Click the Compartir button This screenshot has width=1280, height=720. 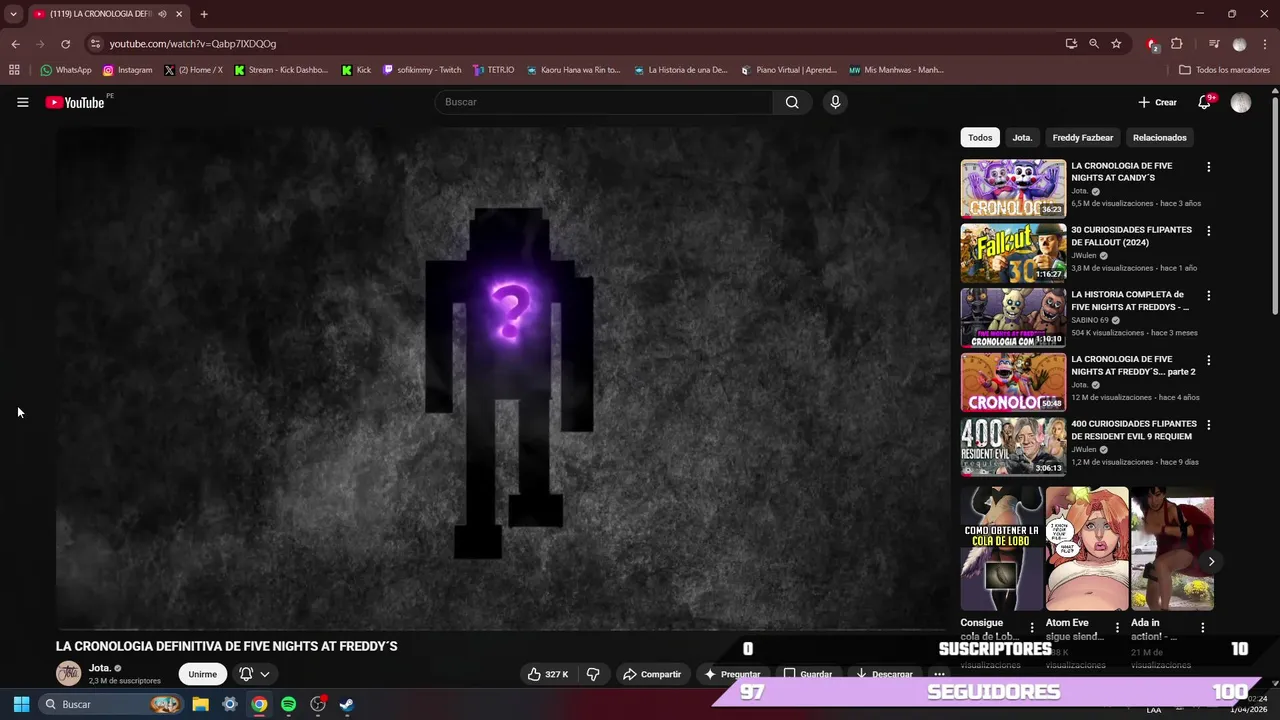(x=652, y=674)
